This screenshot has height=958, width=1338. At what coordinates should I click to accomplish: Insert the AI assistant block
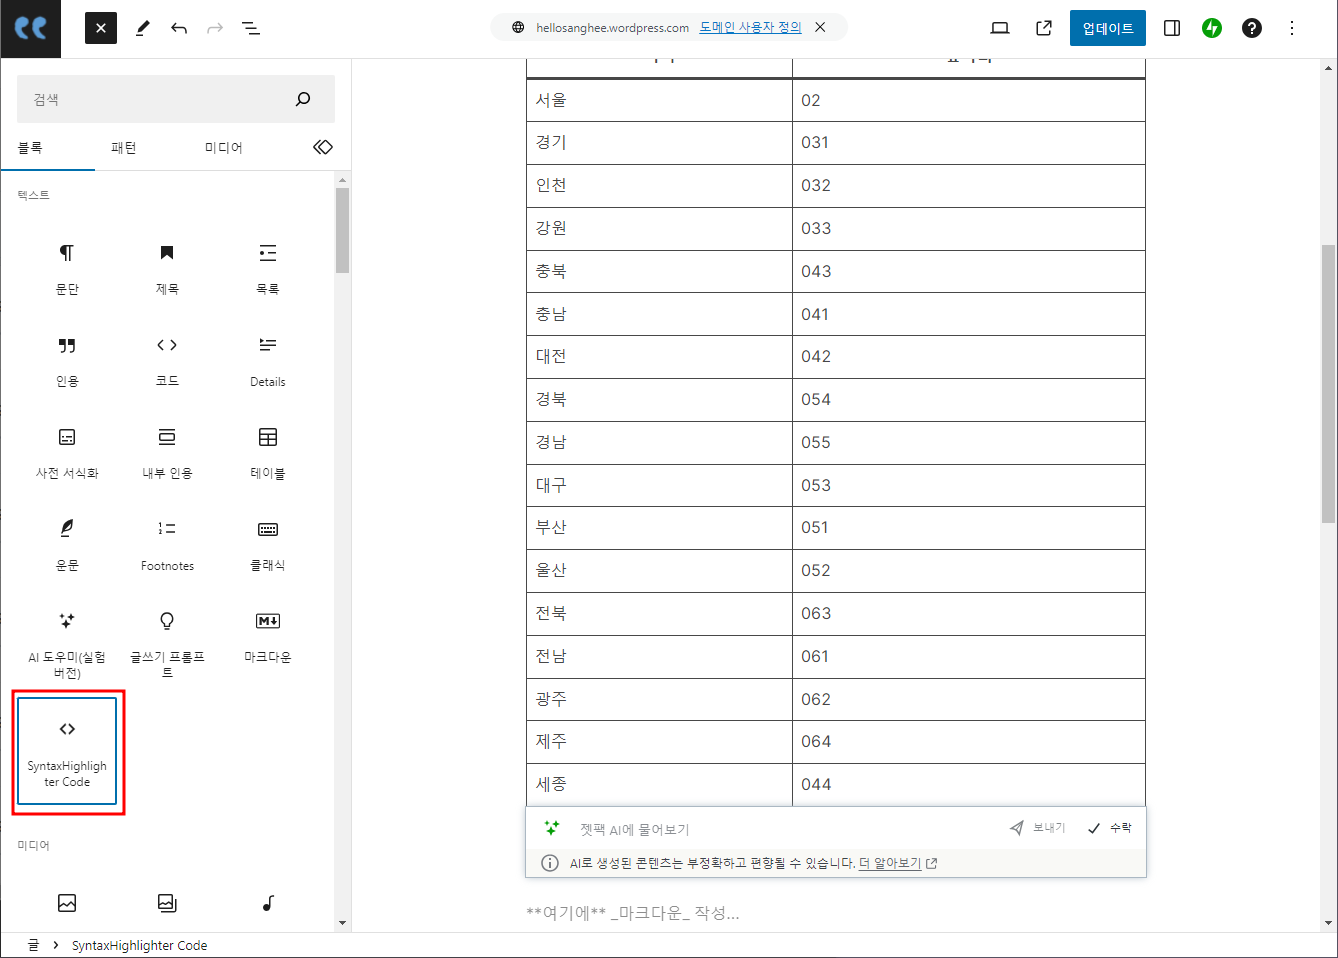pos(67,643)
